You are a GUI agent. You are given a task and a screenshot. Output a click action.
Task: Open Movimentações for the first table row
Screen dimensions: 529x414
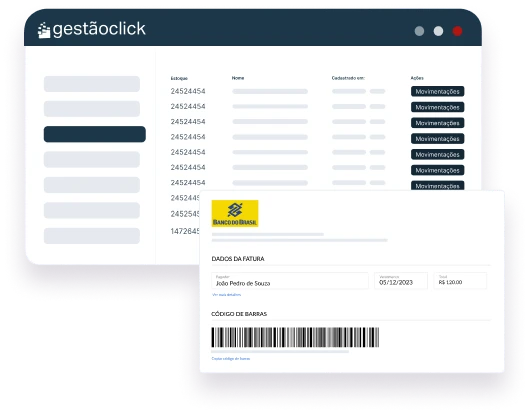pyautogui.click(x=437, y=91)
